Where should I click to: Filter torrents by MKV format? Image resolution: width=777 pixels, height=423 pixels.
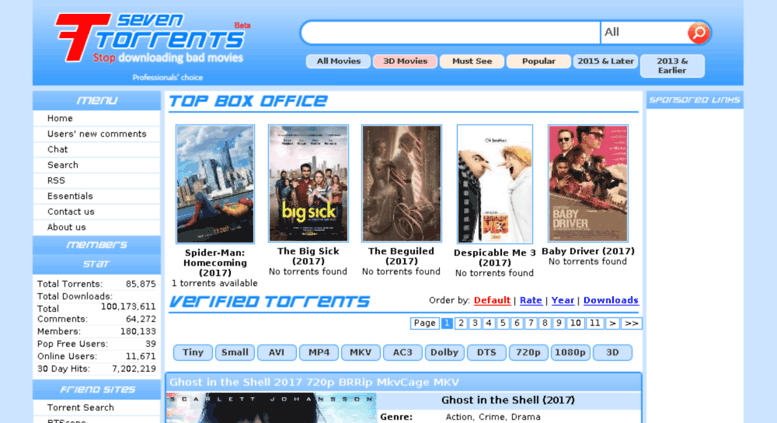360,353
